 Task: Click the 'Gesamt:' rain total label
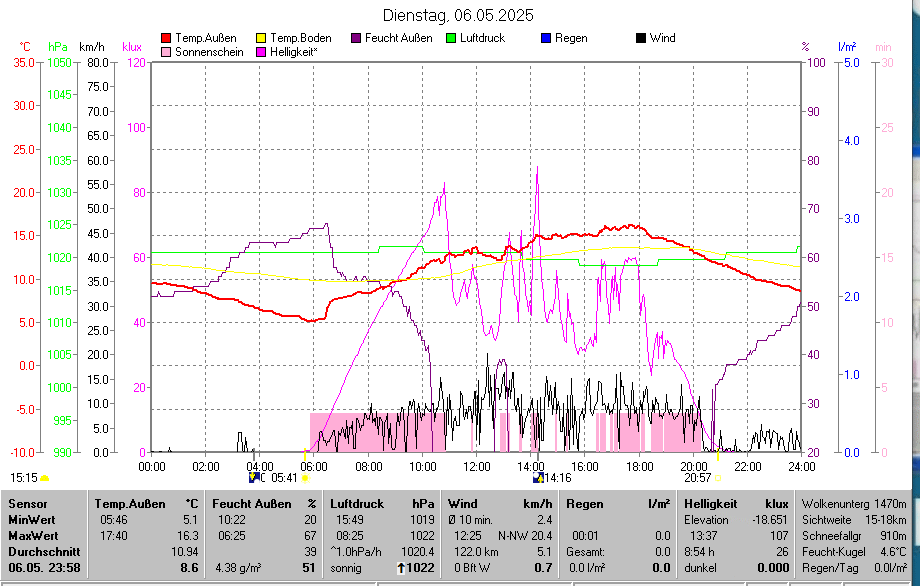(586, 552)
